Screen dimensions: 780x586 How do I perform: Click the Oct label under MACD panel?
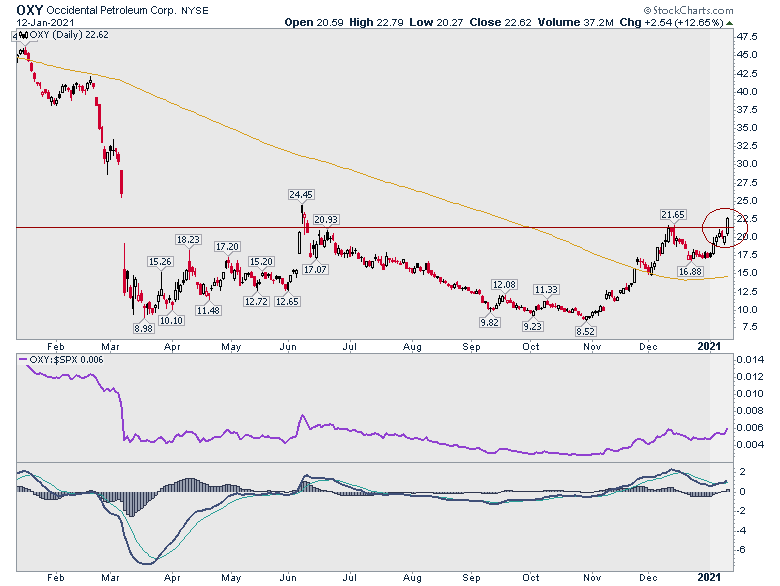point(531,578)
